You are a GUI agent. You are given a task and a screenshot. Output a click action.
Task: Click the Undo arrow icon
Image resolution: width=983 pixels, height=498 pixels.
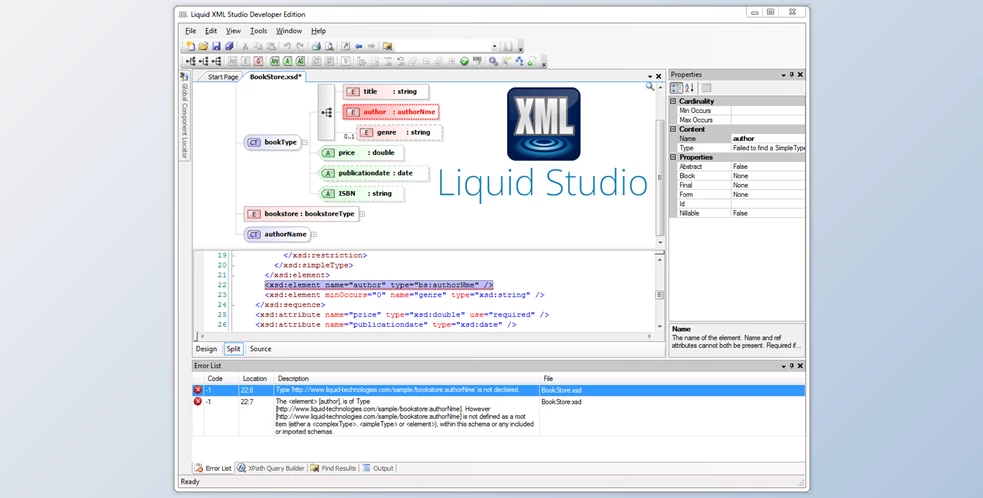tap(287, 46)
